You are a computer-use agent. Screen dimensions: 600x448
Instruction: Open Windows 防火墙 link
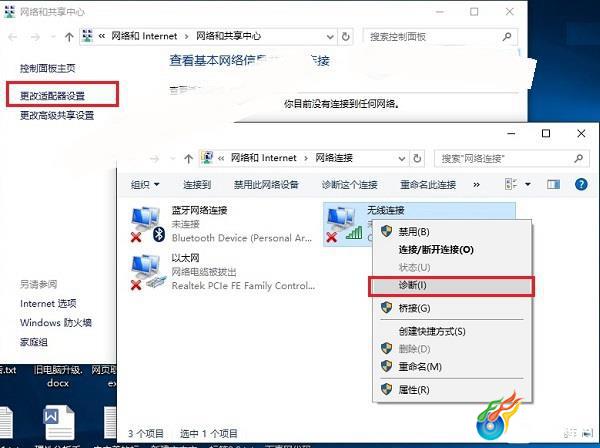[x=56, y=323]
